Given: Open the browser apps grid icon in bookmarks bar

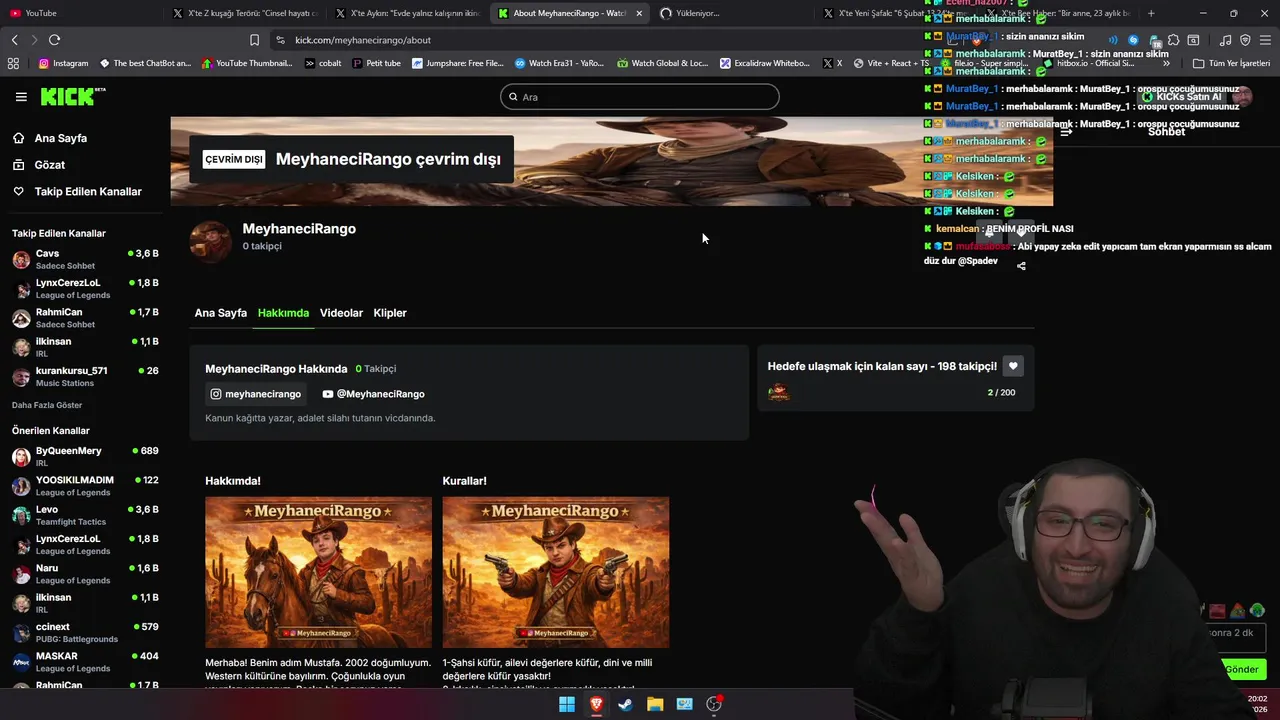Looking at the screenshot, I should click(13, 63).
